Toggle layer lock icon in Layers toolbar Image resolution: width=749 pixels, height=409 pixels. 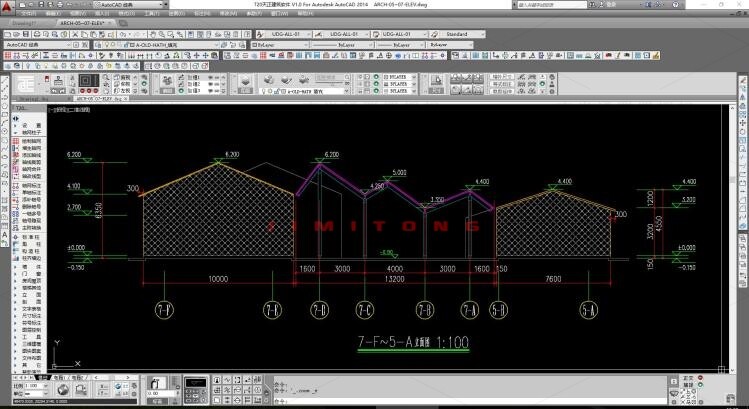click(x=127, y=45)
